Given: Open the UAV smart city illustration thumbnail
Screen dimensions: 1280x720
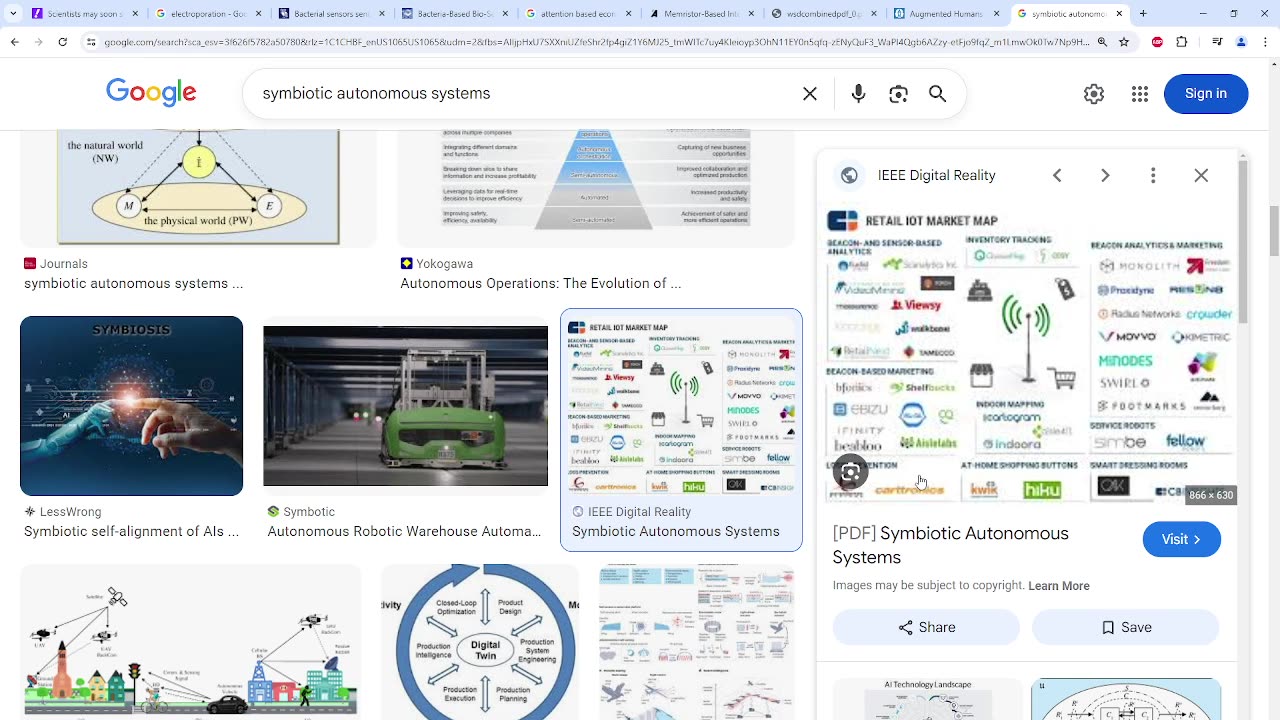Looking at the screenshot, I should click(191, 642).
